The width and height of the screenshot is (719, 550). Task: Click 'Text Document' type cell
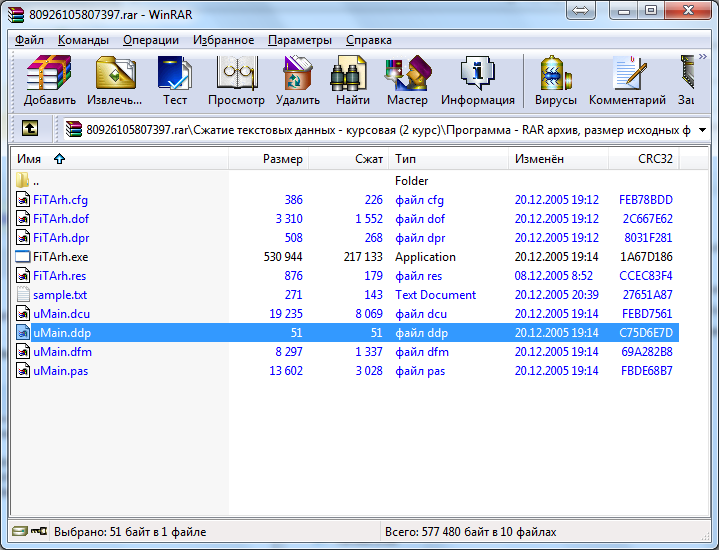pyautogui.click(x=436, y=295)
